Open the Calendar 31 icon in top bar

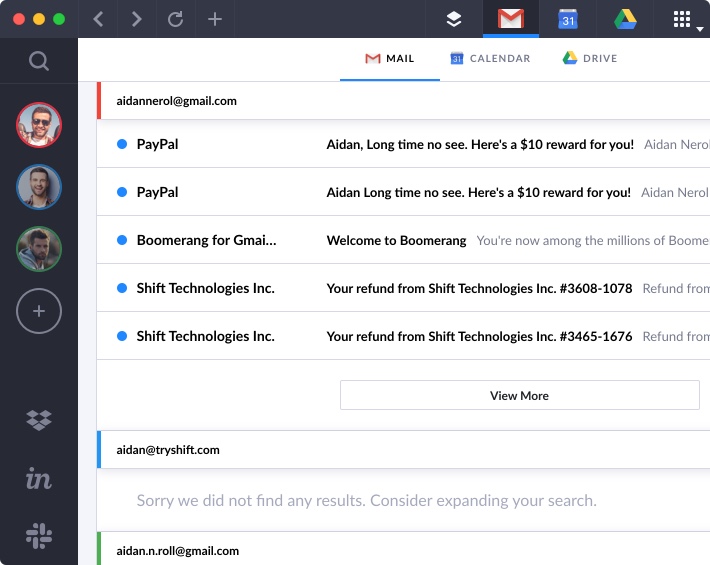(x=568, y=19)
